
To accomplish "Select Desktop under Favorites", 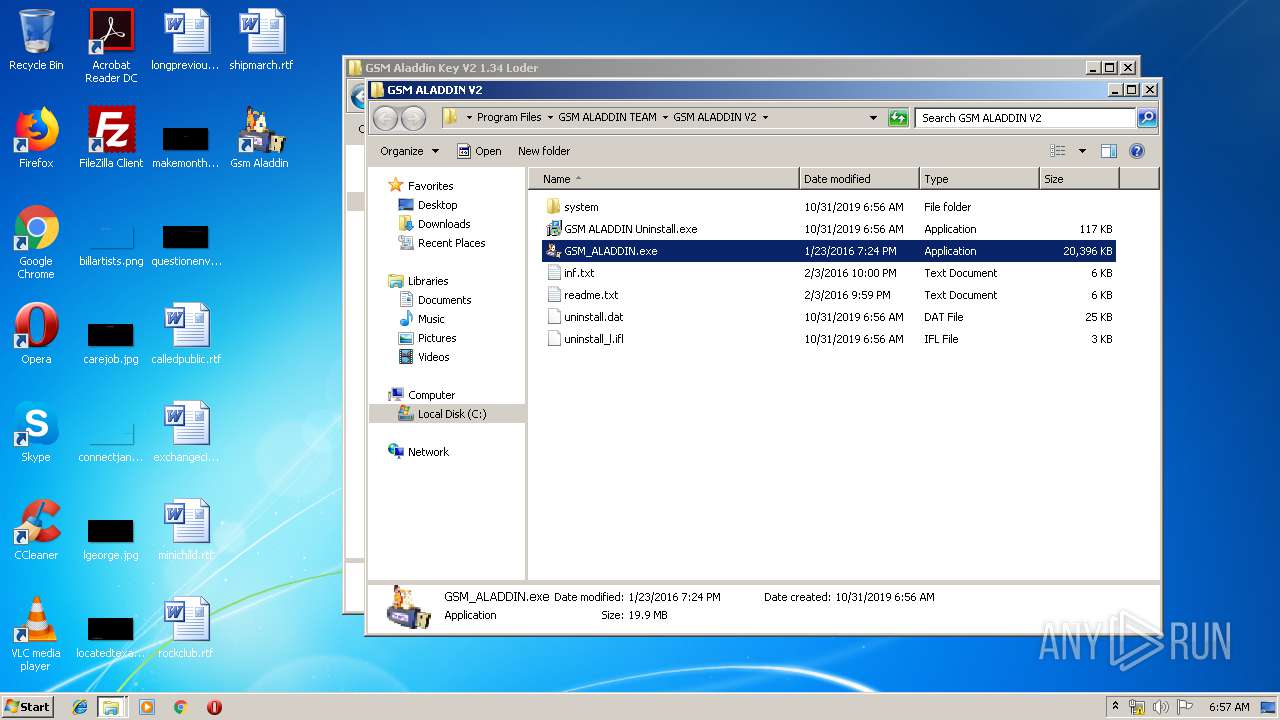I will (428, 204).
